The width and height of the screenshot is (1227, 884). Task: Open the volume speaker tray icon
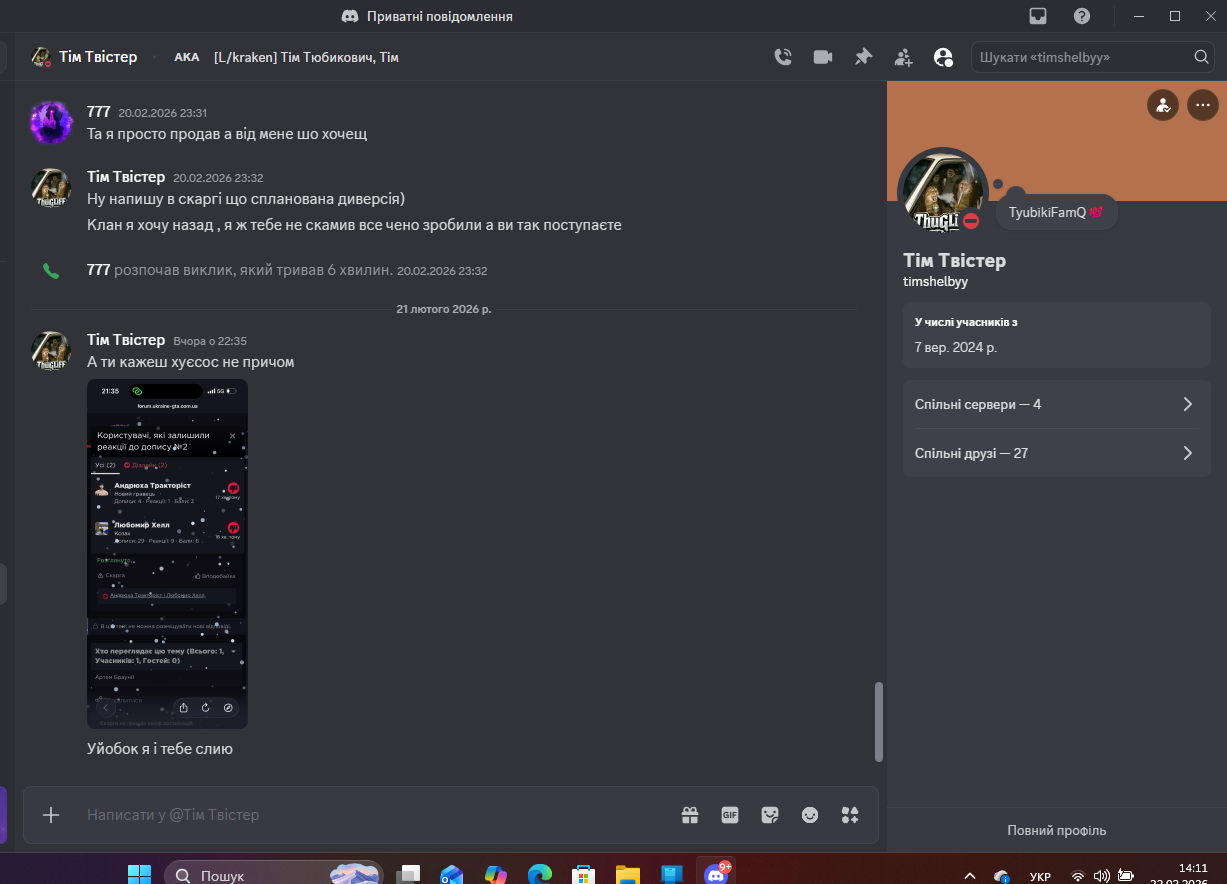click(1102, 876)
